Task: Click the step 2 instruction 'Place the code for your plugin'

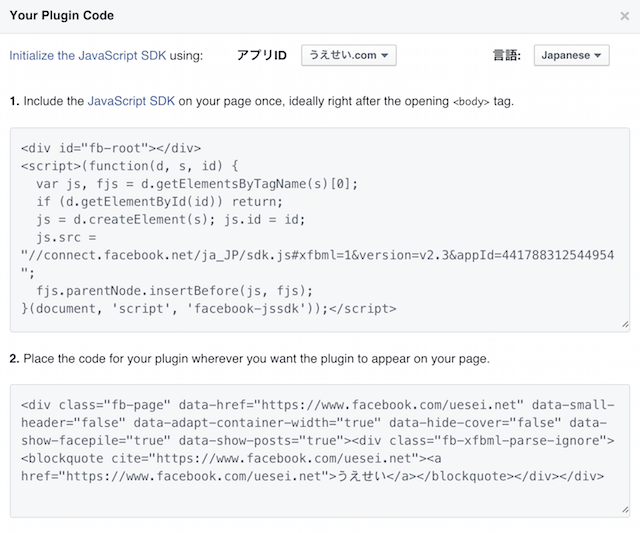Action: tap(249, 359)
